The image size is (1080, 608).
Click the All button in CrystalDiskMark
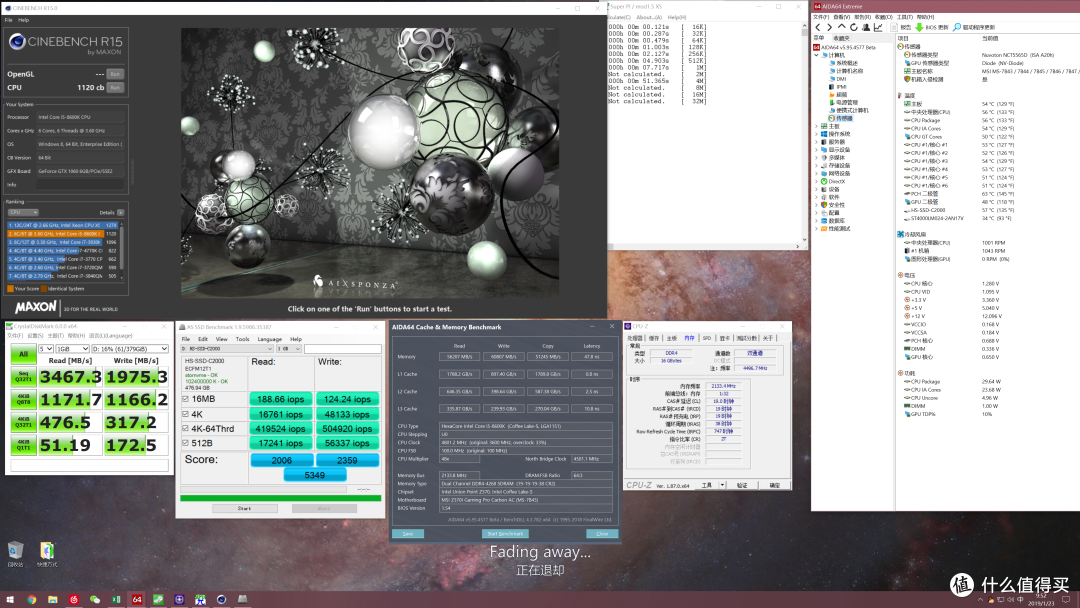pos(23,354)
